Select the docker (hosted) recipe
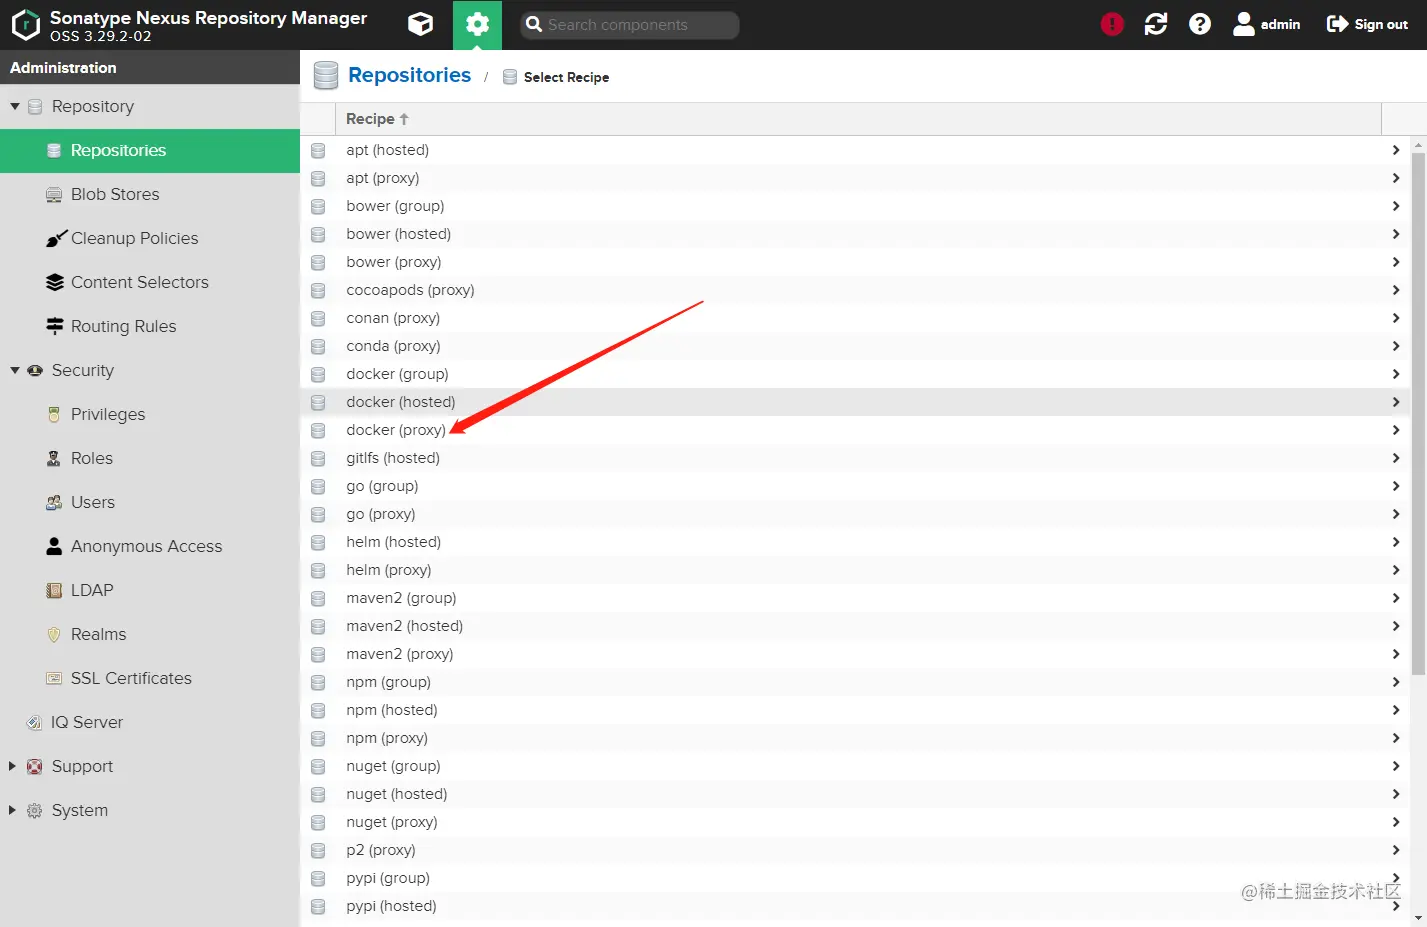 [855, 402]
